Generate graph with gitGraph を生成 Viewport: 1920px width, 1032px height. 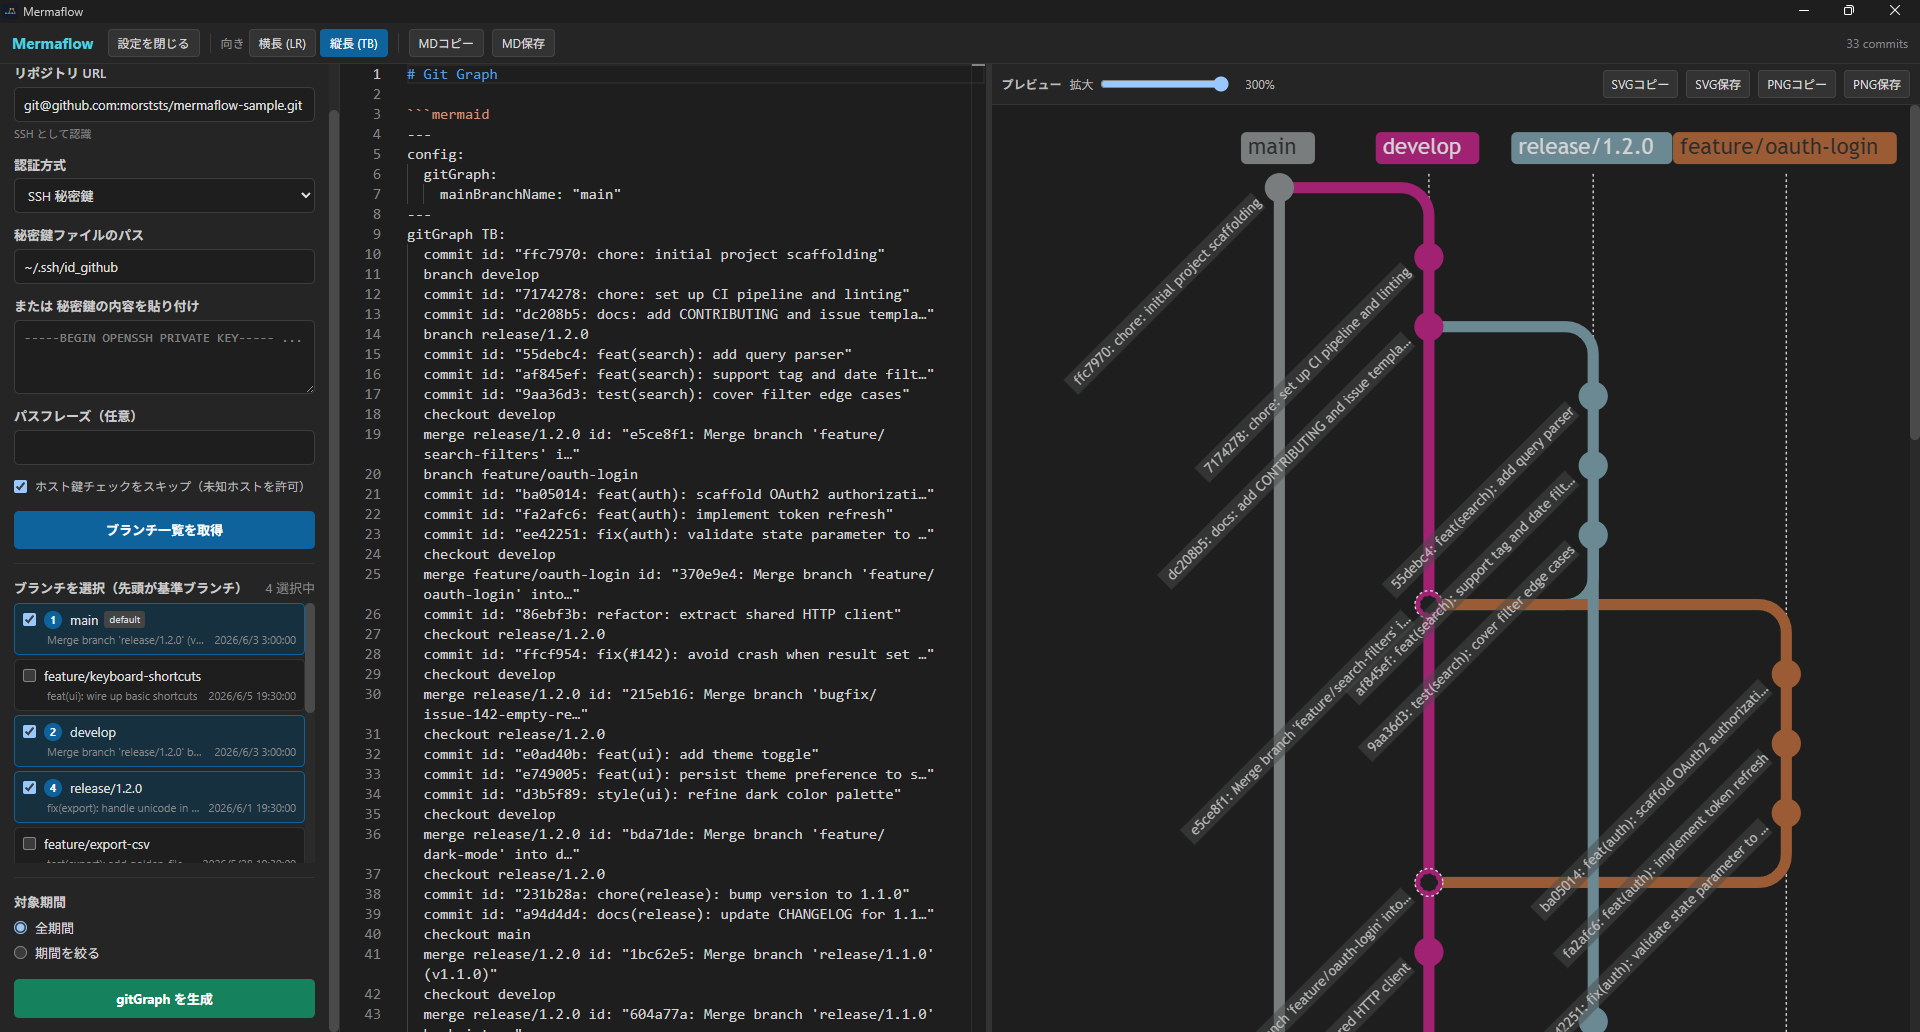coord(164,999)
